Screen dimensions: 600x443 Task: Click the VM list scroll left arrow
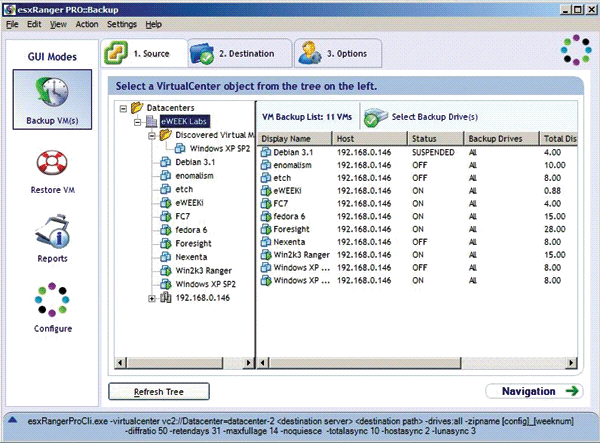263,363
